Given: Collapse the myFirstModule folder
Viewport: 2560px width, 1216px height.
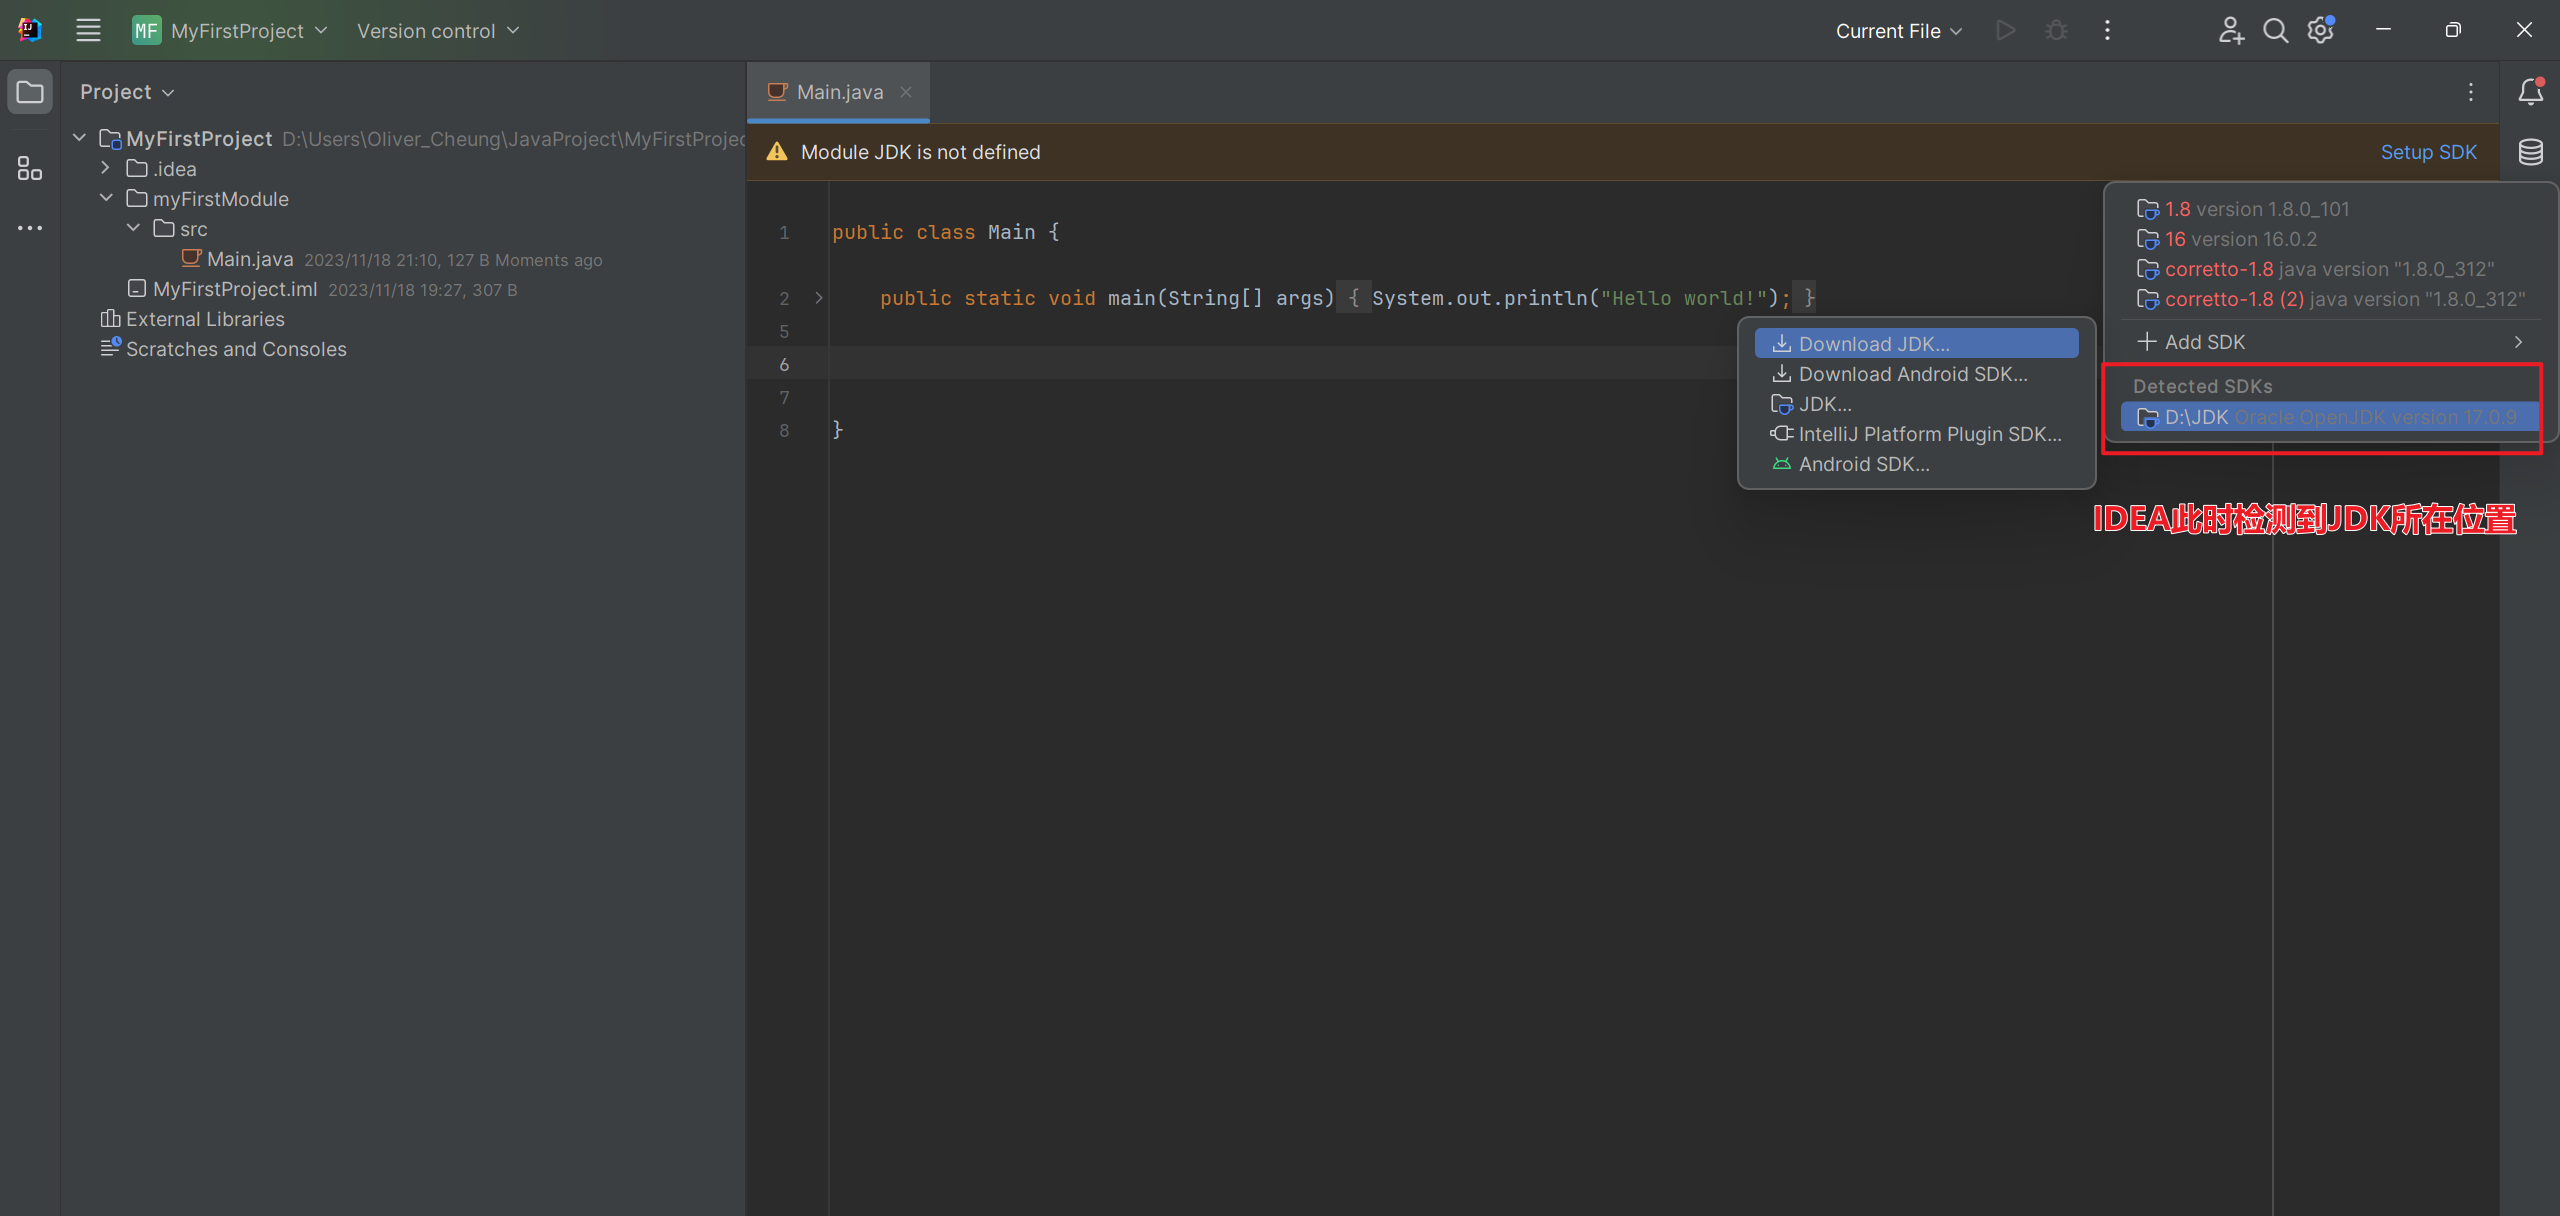Looking at the screenshot, I should (x=106, y=198).
